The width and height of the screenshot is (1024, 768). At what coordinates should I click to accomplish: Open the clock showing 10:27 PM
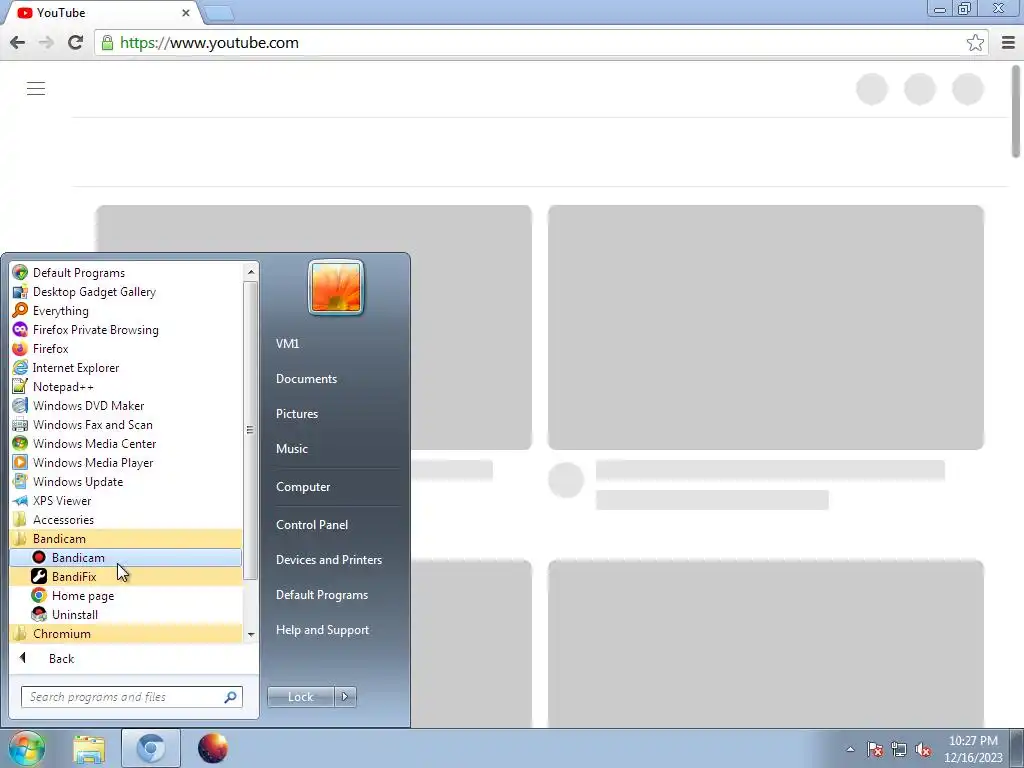tap(973, 749)
